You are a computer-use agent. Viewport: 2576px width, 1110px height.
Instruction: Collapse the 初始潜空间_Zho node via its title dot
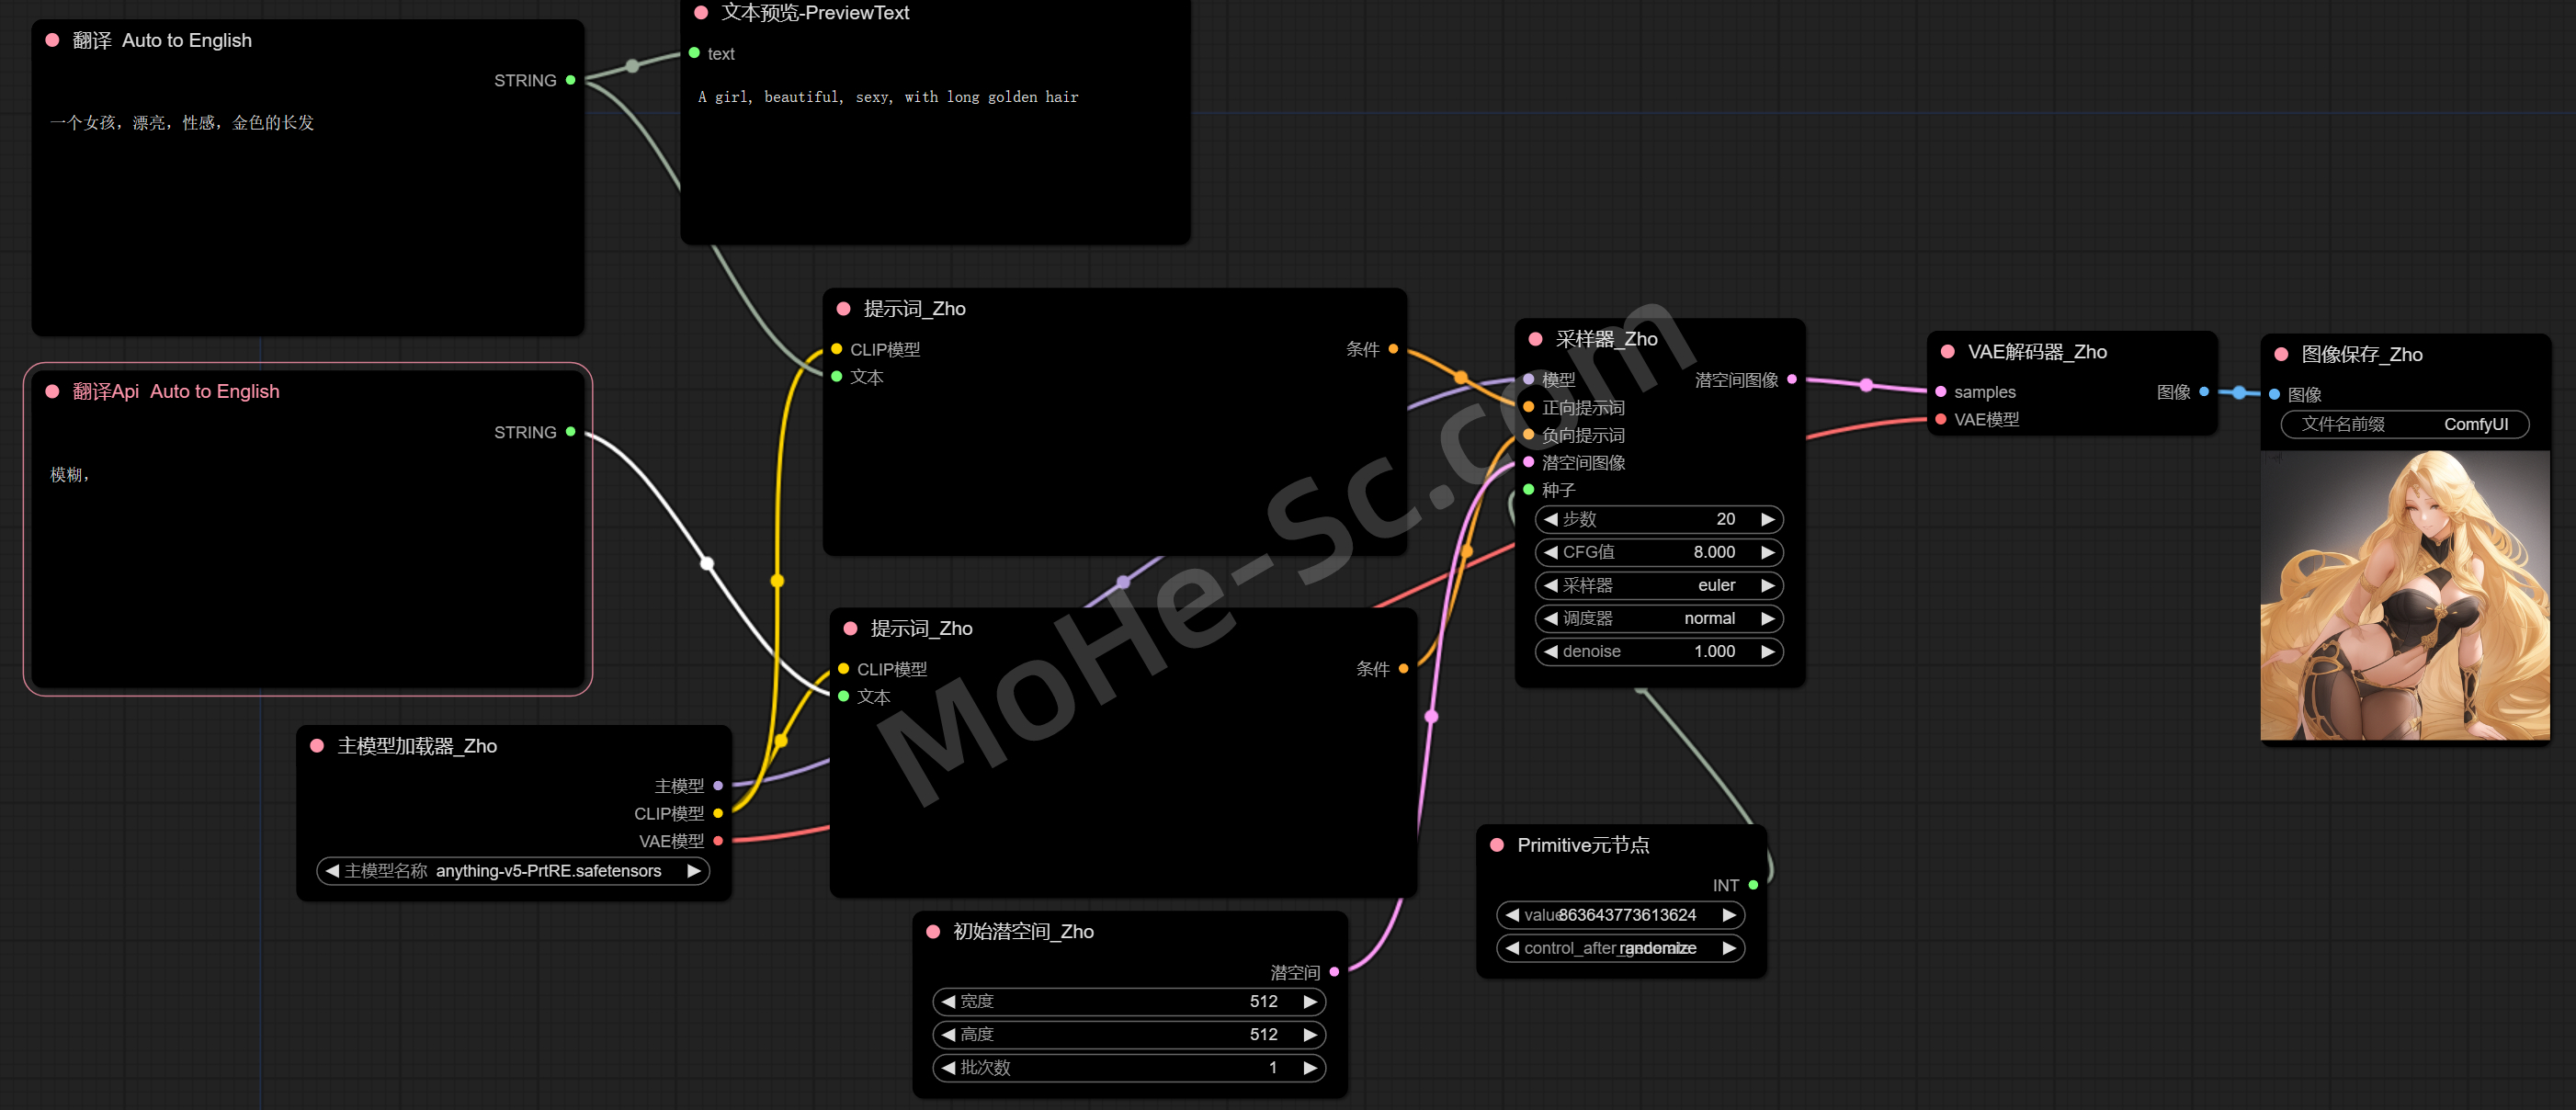tap(933, 931)
